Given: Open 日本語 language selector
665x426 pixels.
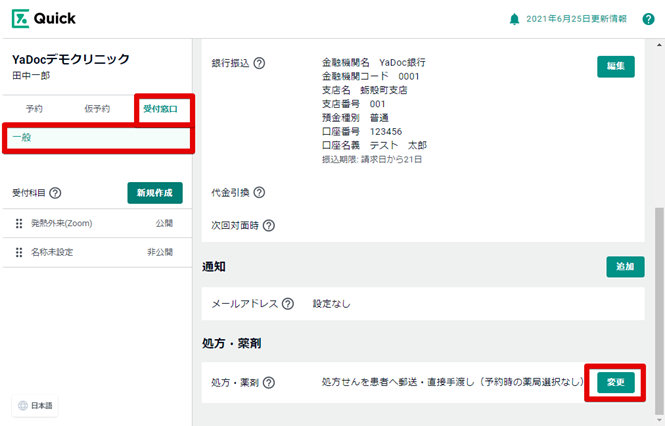Looking at the screenshot, I should (x=35, y=405).
